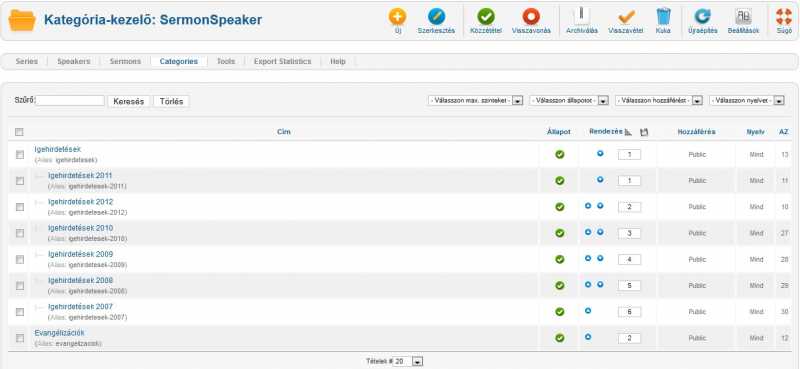
Task: Check the Igehirdetések 2009 checkbox
Action: (20, 259)
